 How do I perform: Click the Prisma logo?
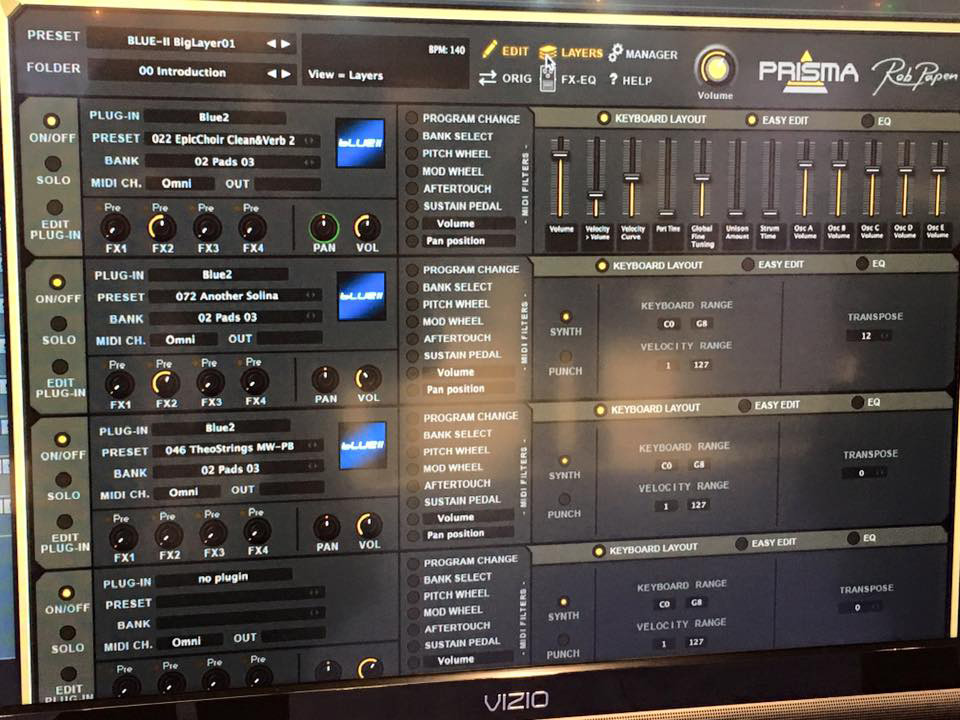click(x=808, y=72)
